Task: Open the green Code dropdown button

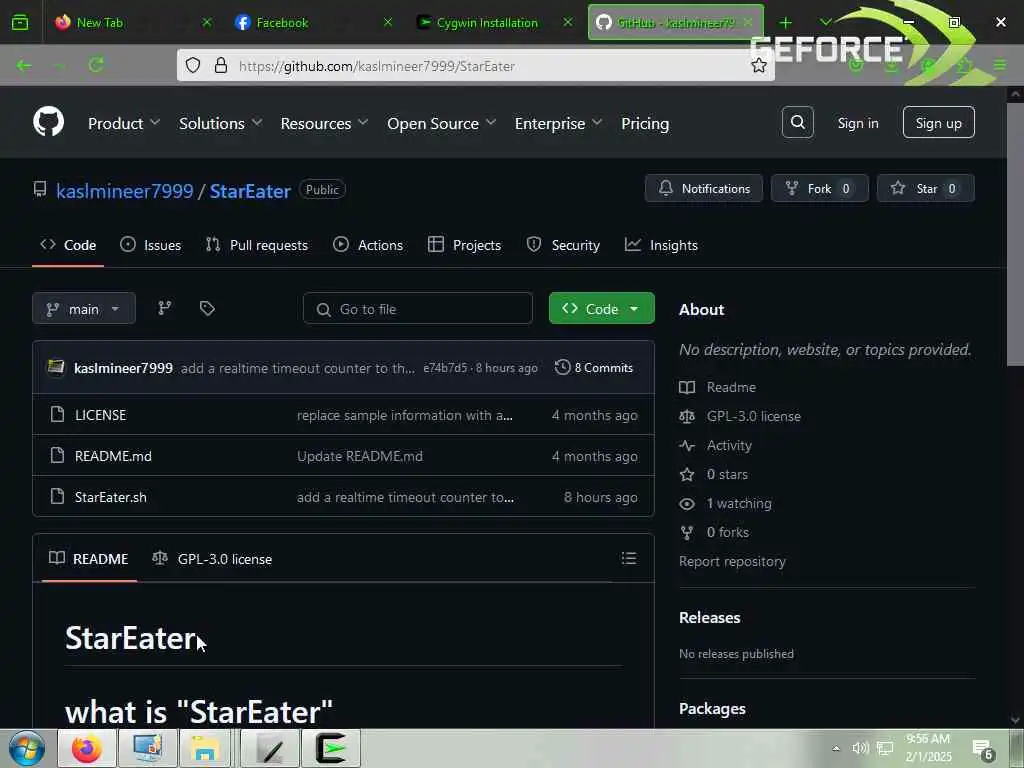Action: pos(601,308)
